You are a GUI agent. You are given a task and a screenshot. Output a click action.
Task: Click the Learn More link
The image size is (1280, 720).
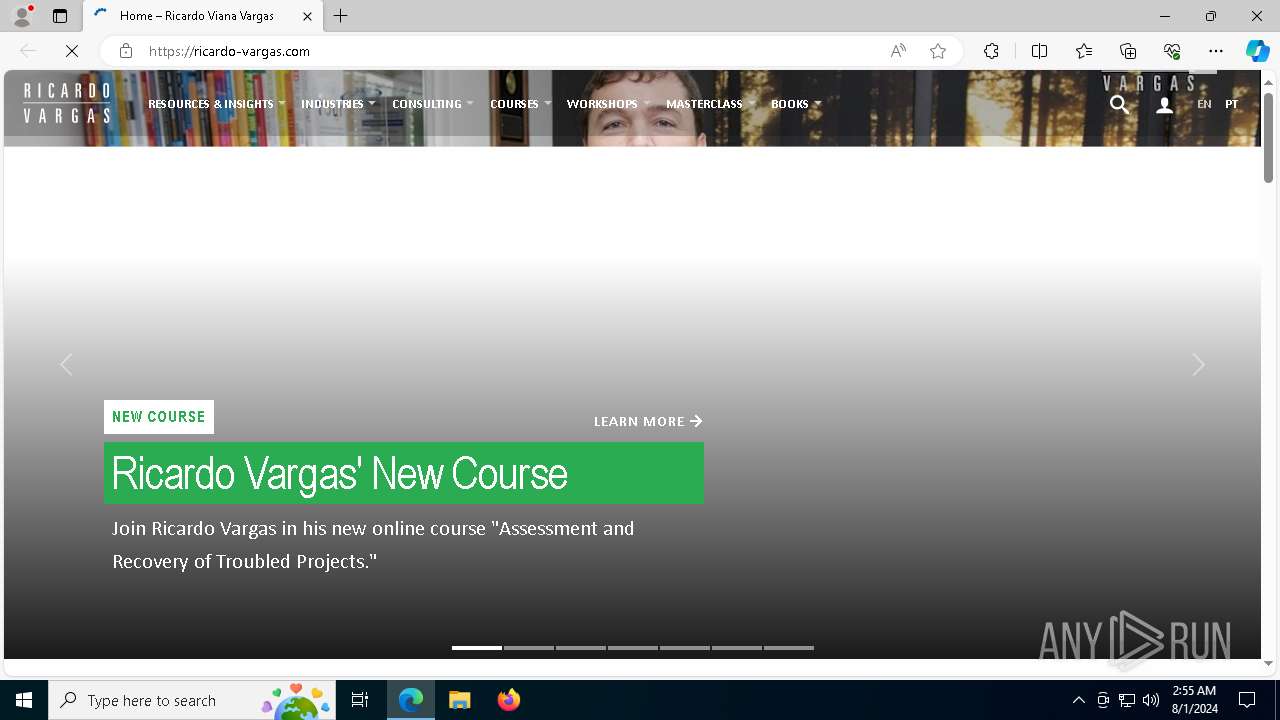[x=648, y=421]
